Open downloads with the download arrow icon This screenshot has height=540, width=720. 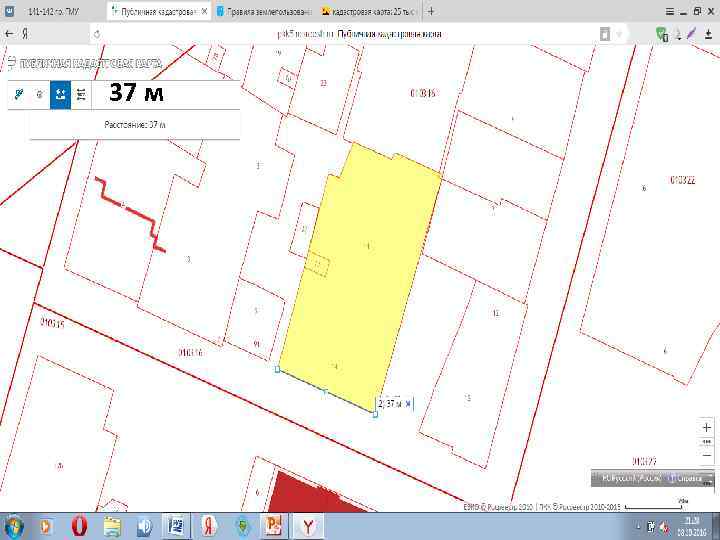(708, 34)
